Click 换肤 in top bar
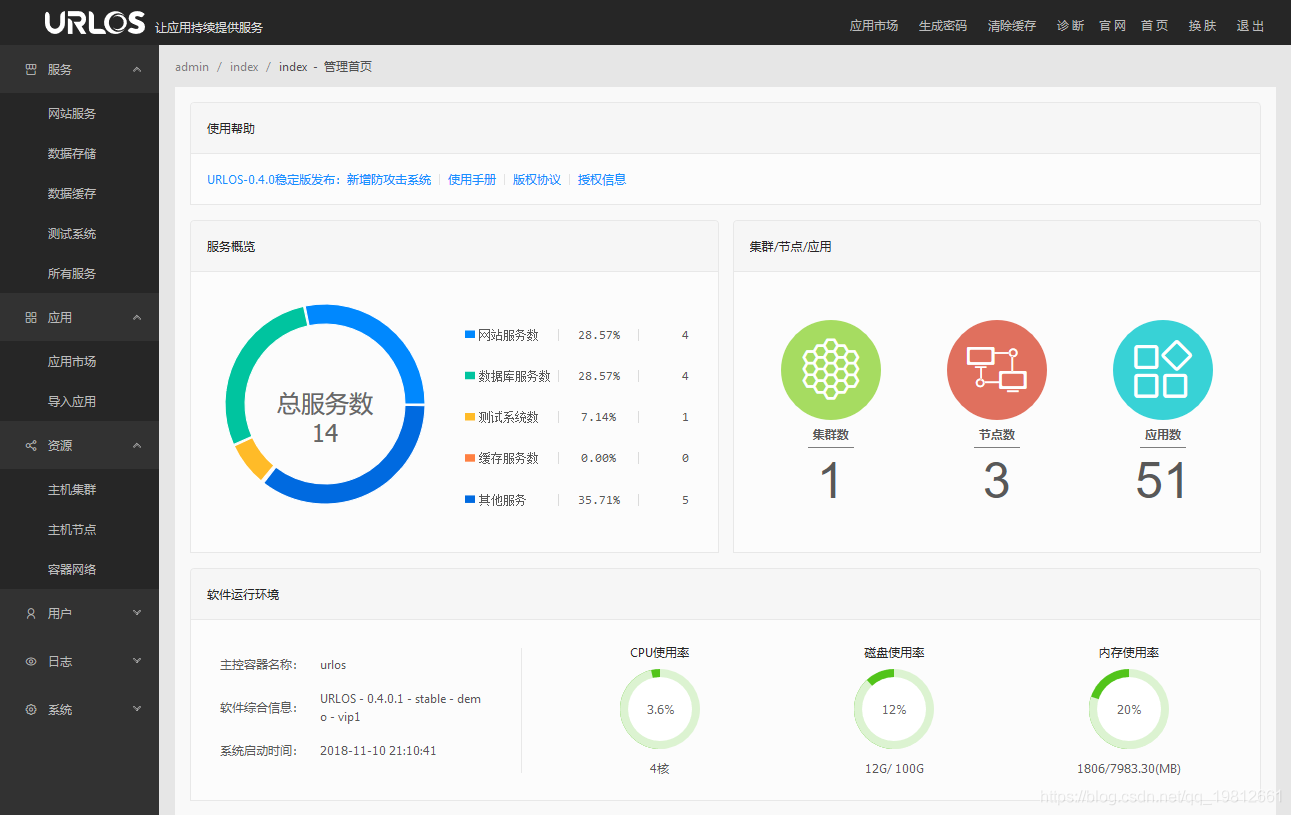1291x815 pixels. 1203,26
